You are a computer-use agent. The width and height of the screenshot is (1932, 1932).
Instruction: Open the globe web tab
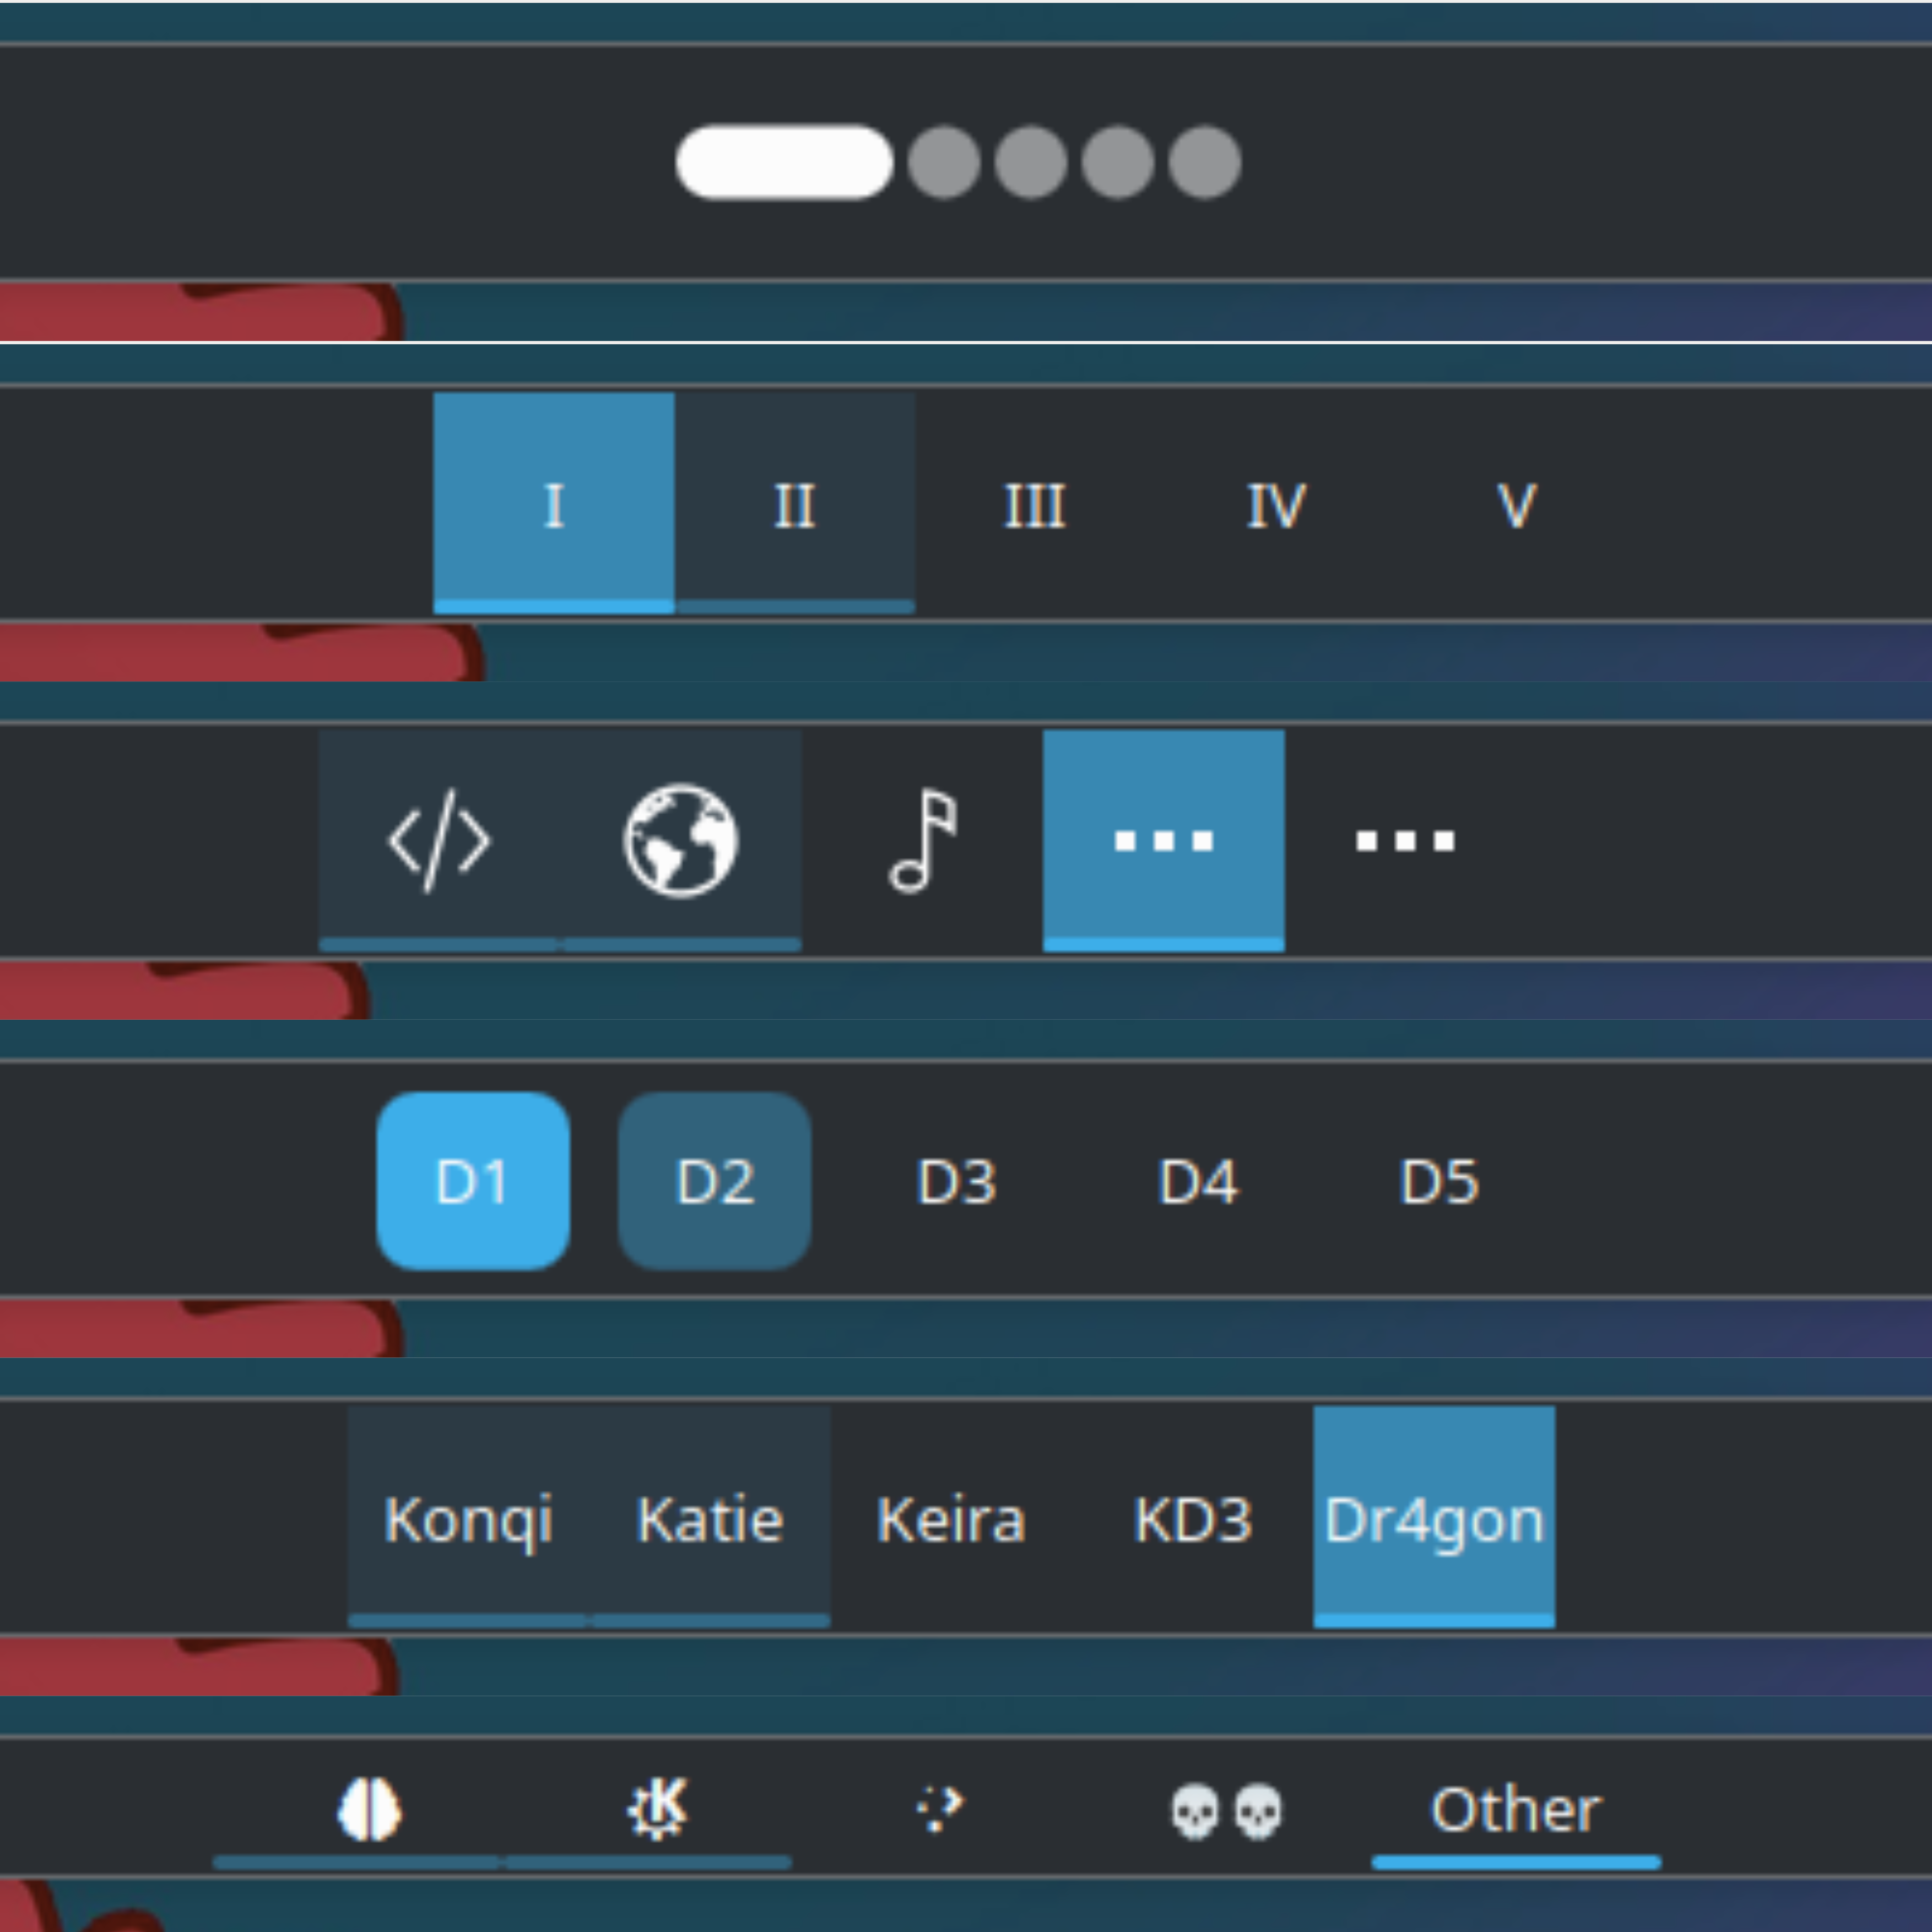[x=680, y=840]
